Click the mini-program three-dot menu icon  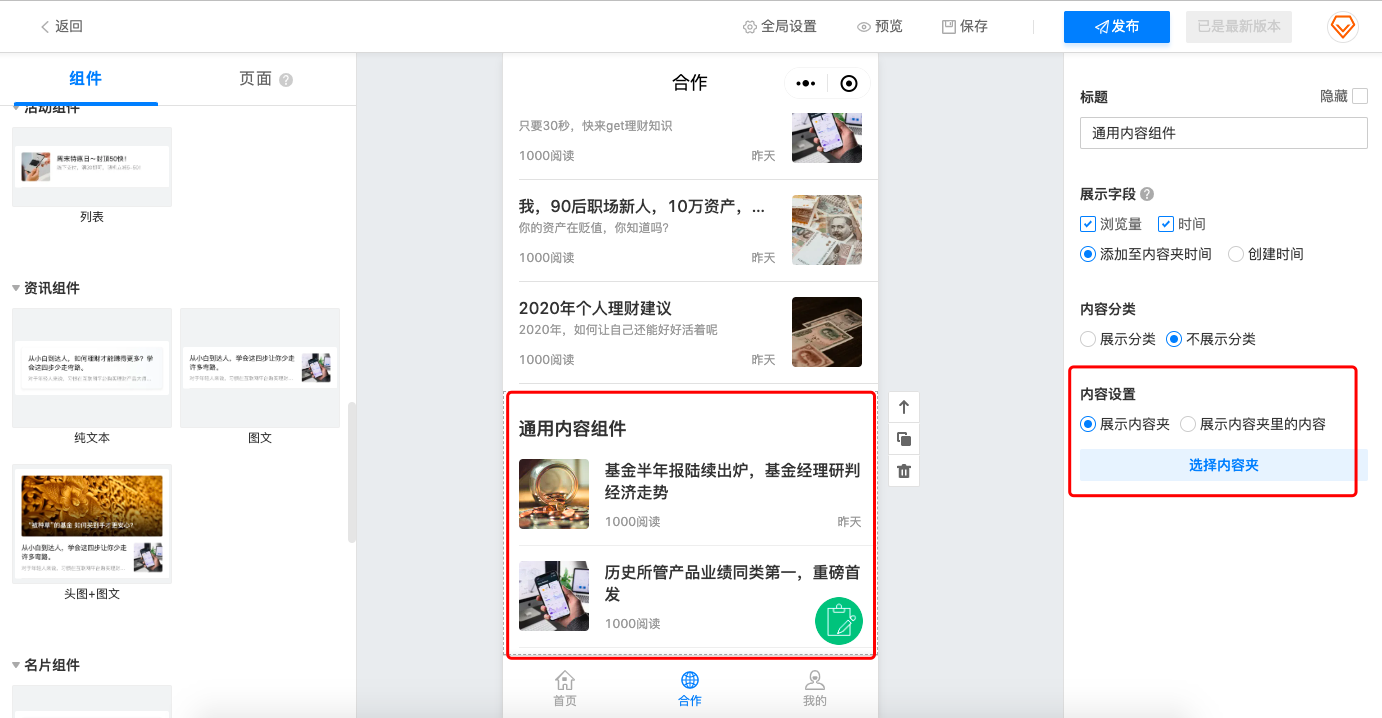tap(806, 84)
